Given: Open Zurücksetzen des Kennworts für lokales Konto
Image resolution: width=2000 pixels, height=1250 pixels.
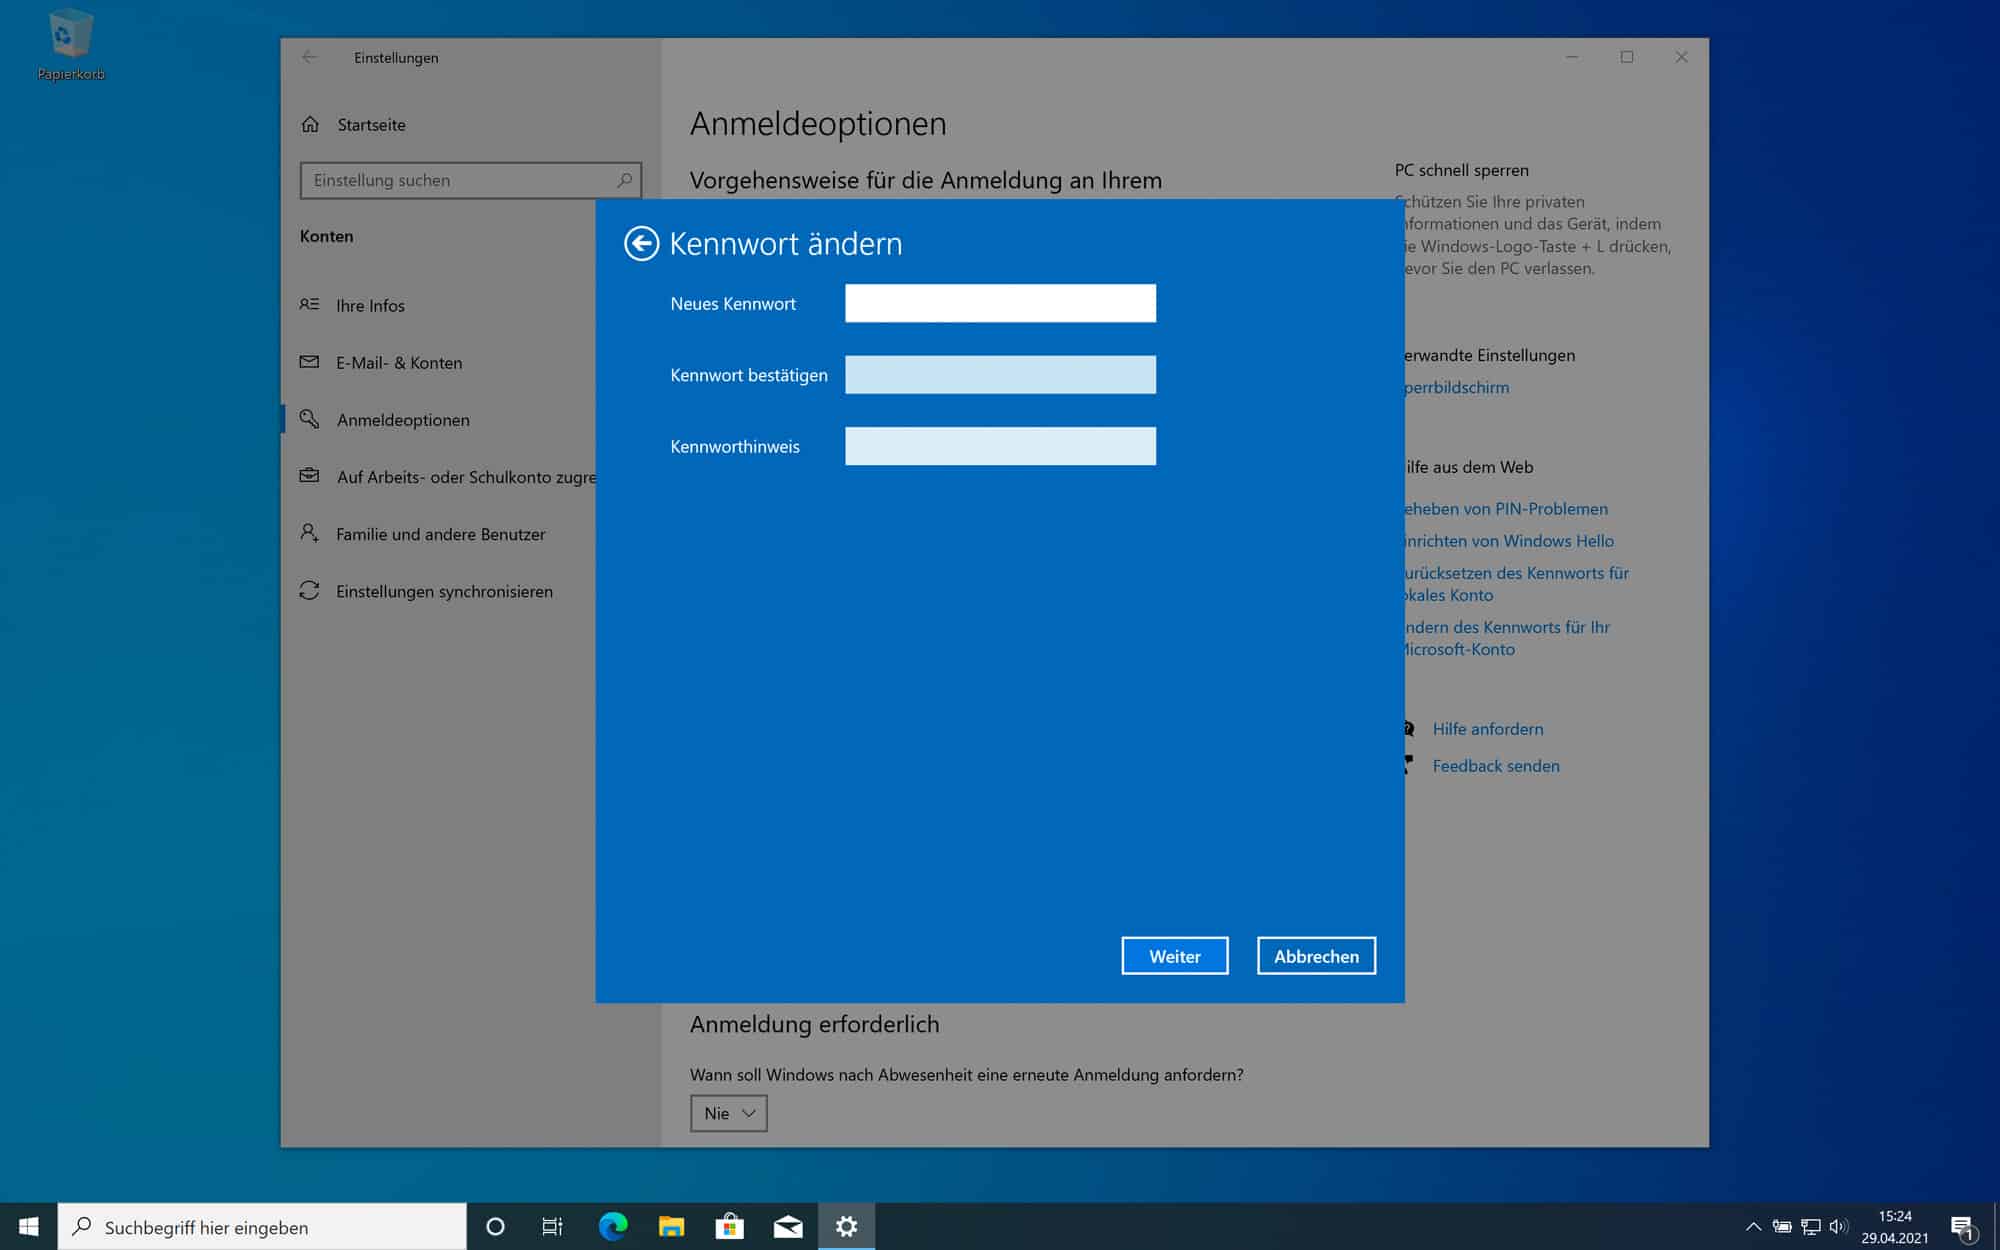Looking at the screenshot, I should [x=1516, y=584].
